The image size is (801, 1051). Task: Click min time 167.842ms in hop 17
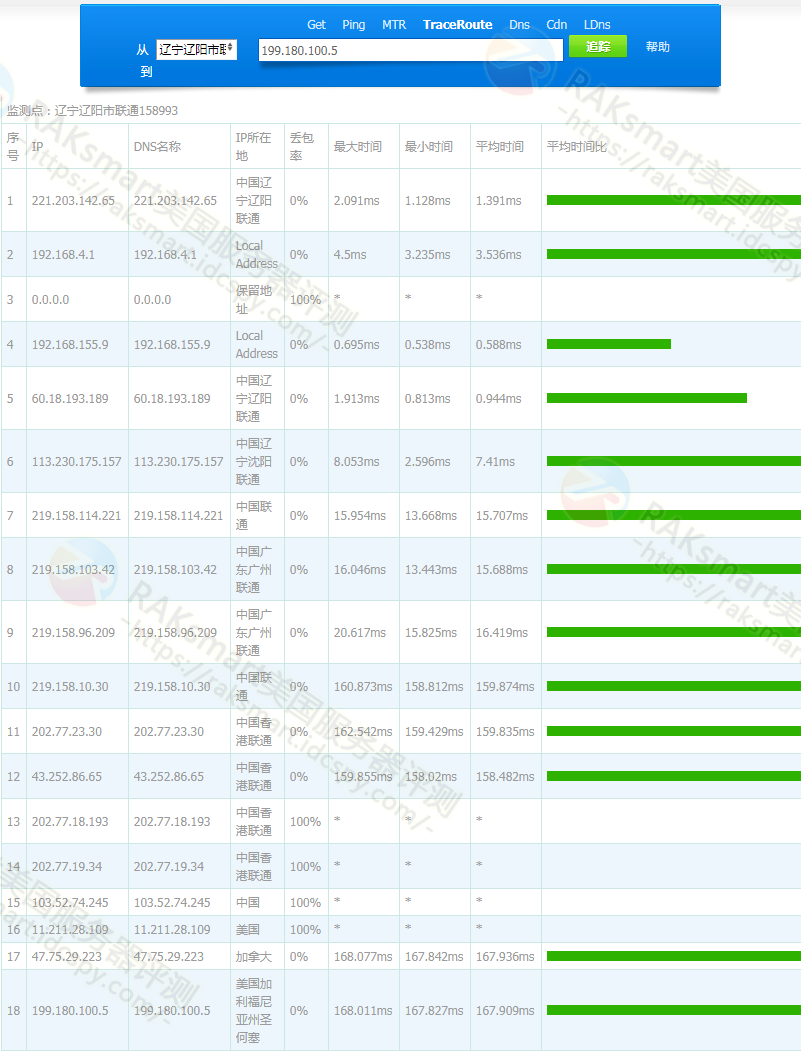point(434,956)
